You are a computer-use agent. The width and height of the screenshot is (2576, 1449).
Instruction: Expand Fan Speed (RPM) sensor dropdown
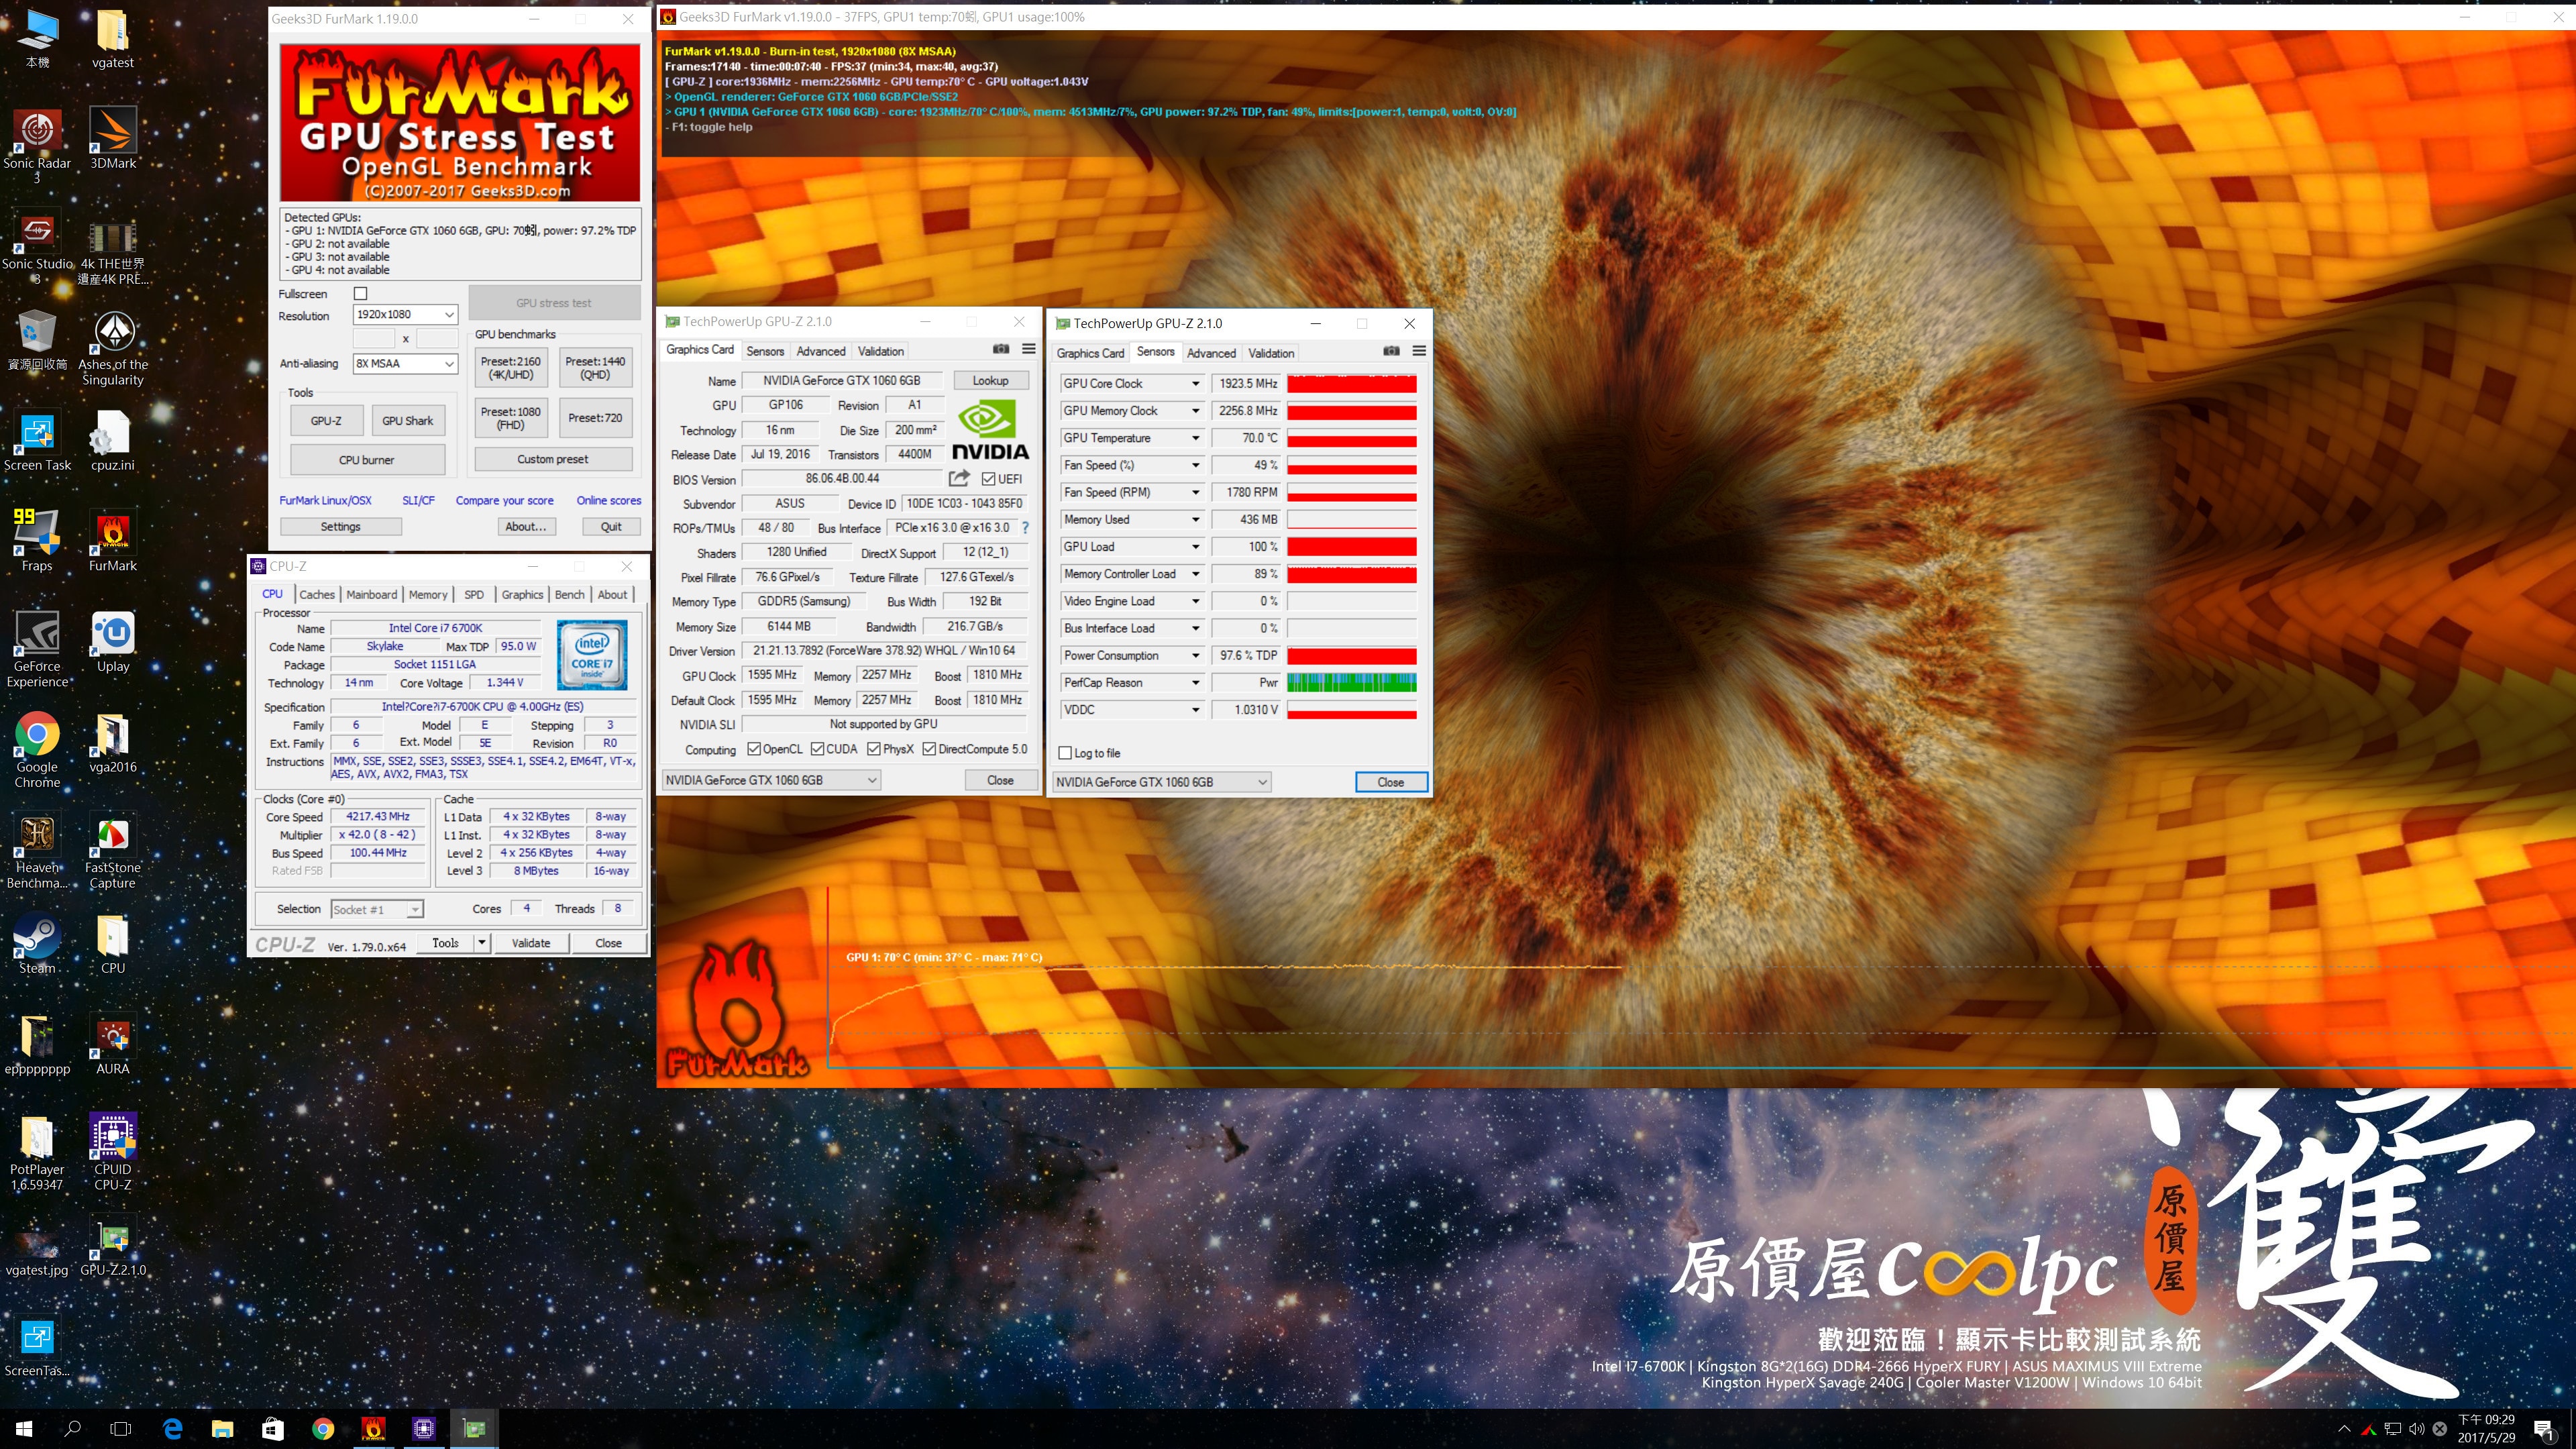click(1194, 492)
